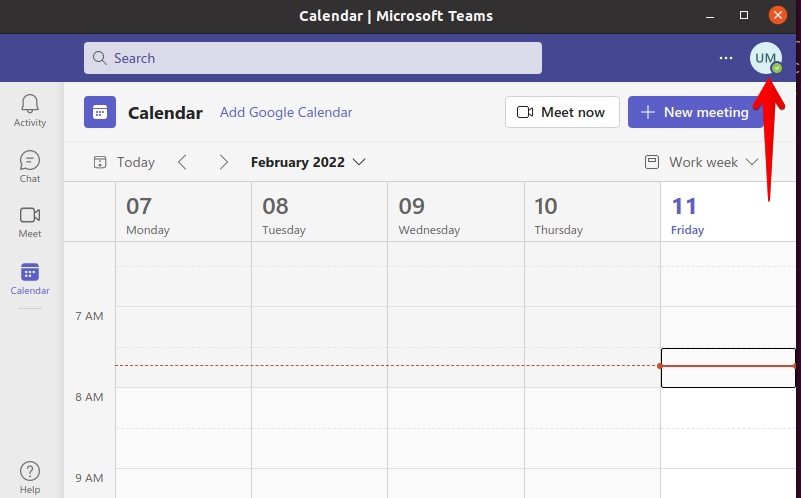
Task: Click the selected Friday time slot
Action: point(728,368)
